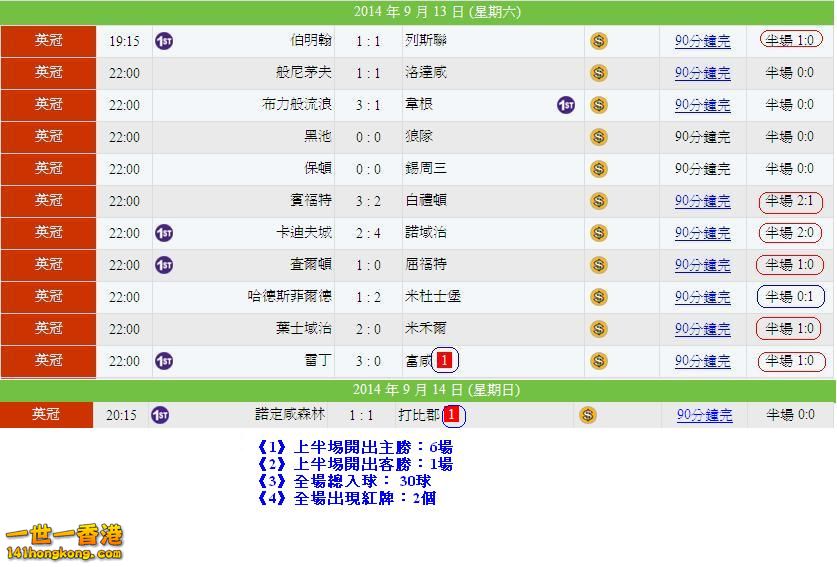Select the team name 白禮頓
837x567 pixels.
pyautogui.click(x=426, y=201)
